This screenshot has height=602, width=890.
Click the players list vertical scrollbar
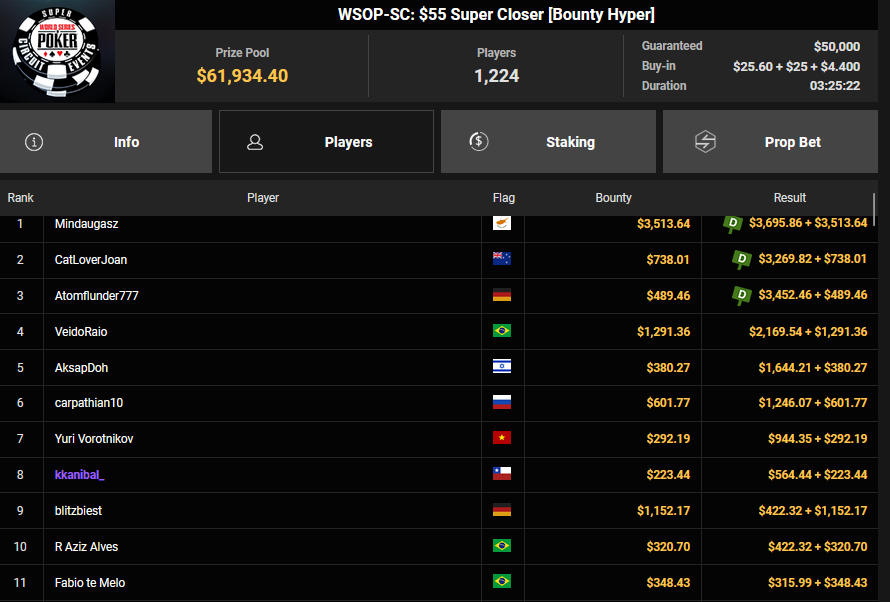(x=875, y=210)
